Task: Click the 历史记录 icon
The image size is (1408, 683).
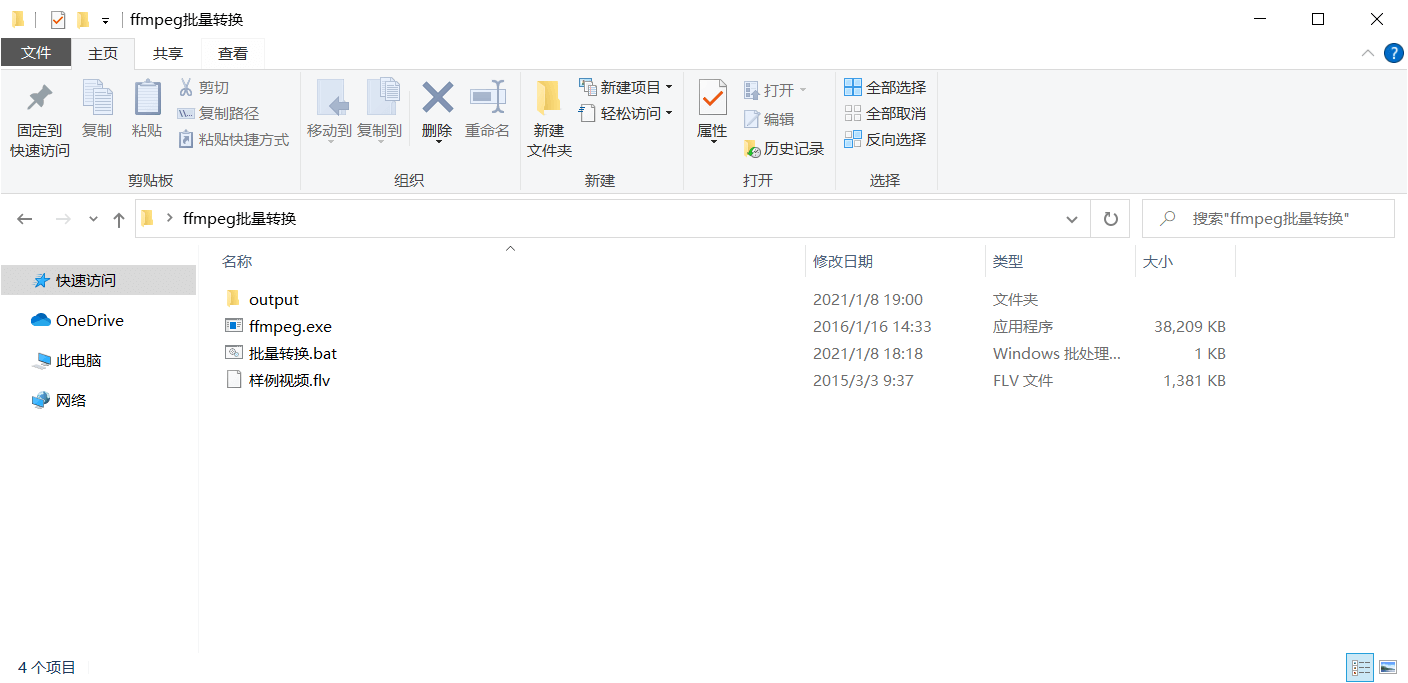Action: pos(753,149)
